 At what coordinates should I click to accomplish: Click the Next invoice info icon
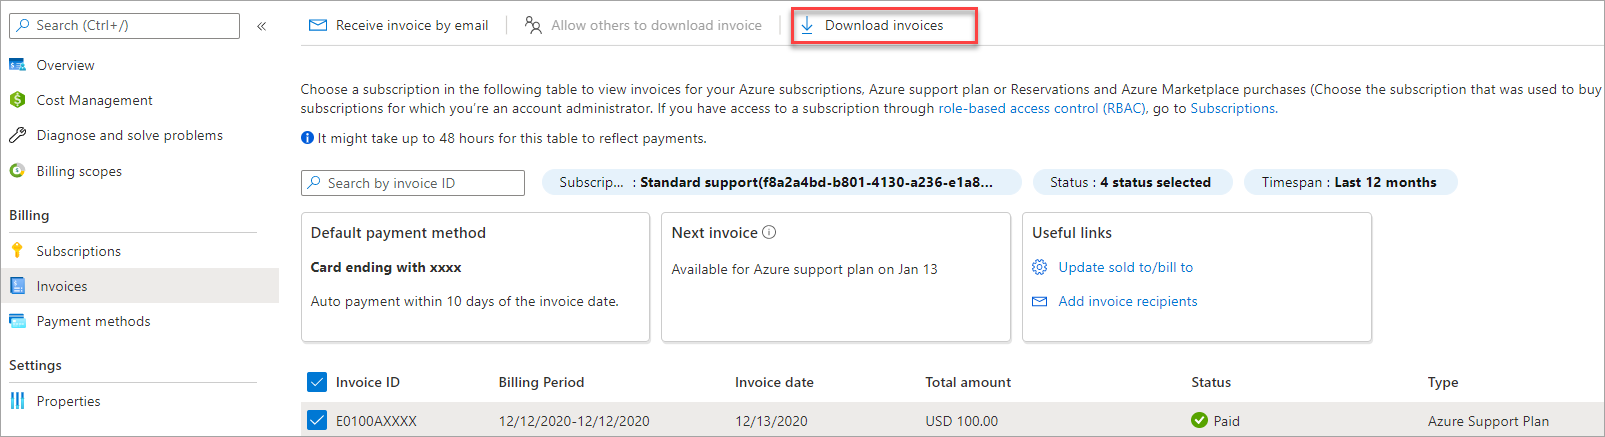coord(769,233)
